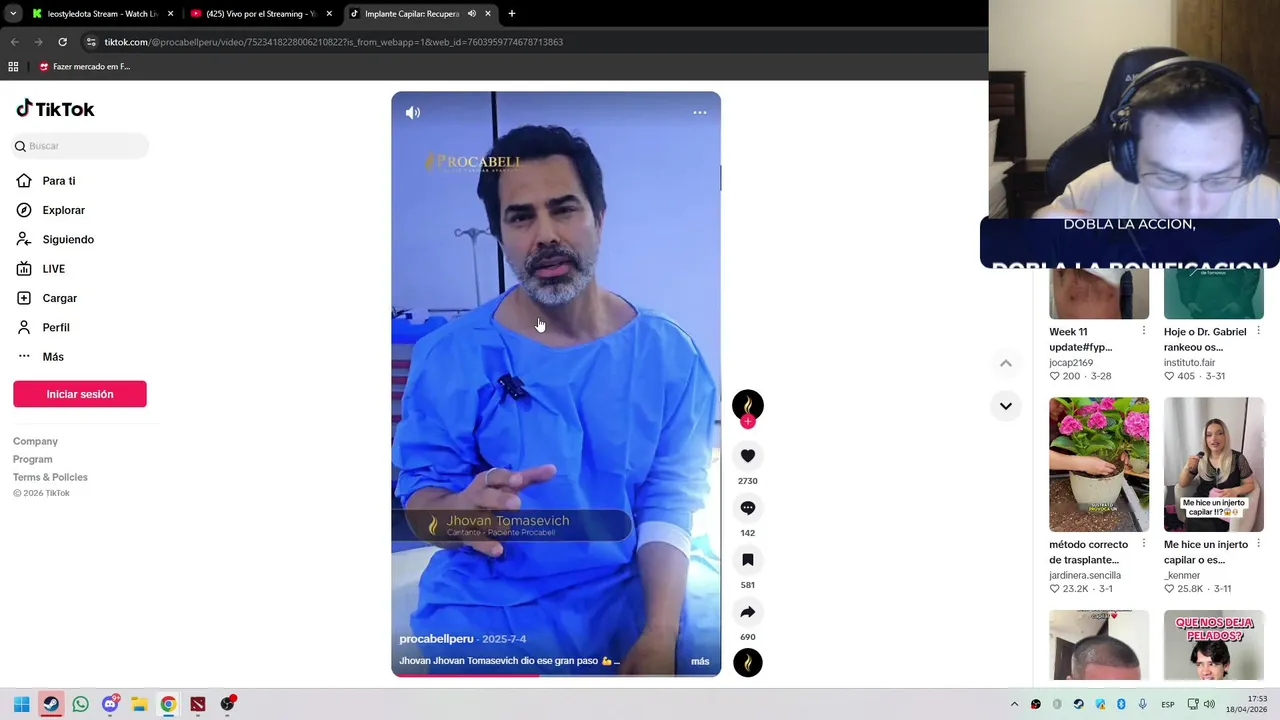Screen dimensions: 1280x720
Task: Reload the page
Action: click(x=62, y=42)
